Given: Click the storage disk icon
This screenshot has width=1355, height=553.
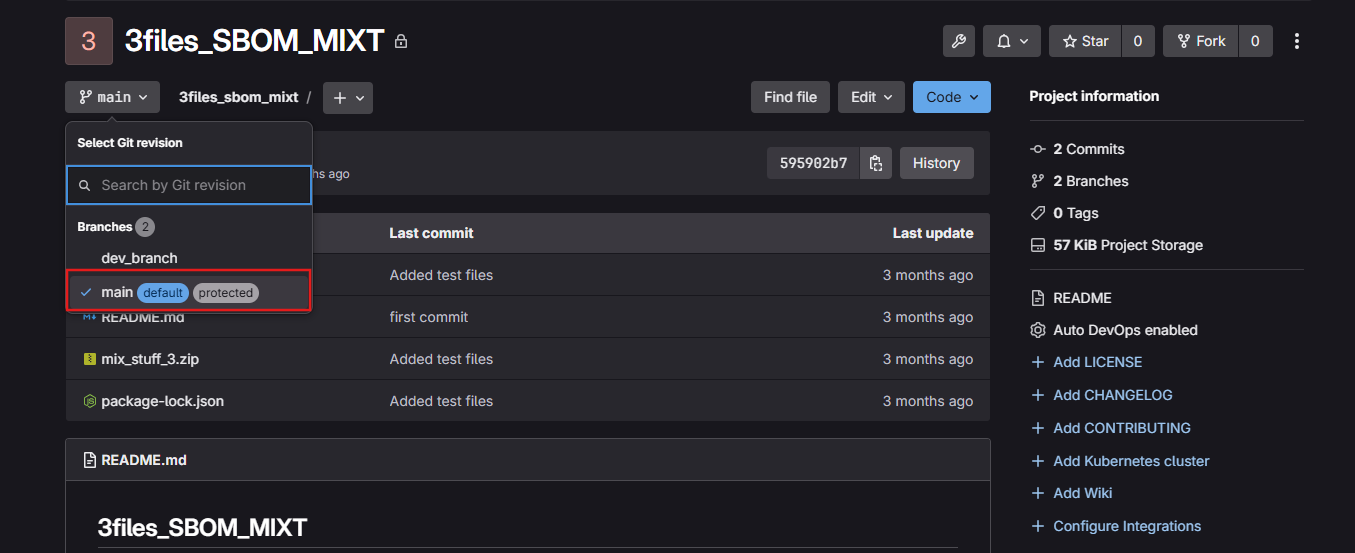Looking at the screenshot, I should 1037,245.
